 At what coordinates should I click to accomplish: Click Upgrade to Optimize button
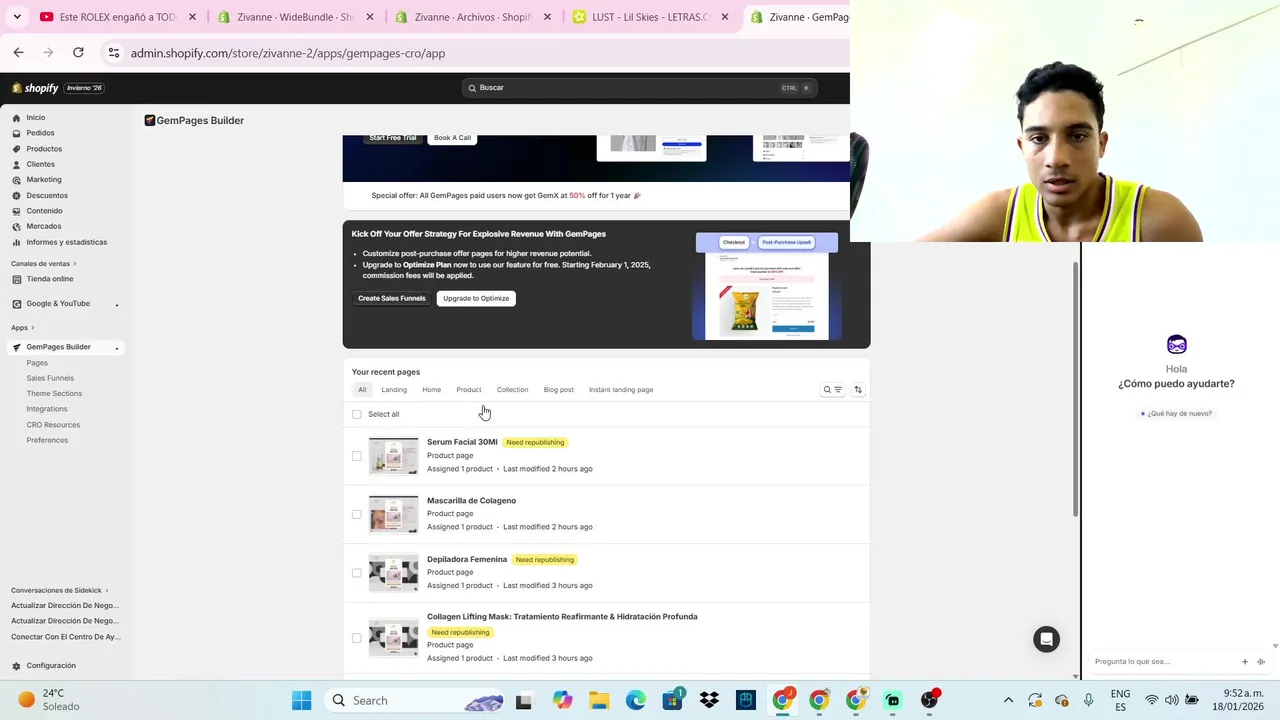coord(476,298)
